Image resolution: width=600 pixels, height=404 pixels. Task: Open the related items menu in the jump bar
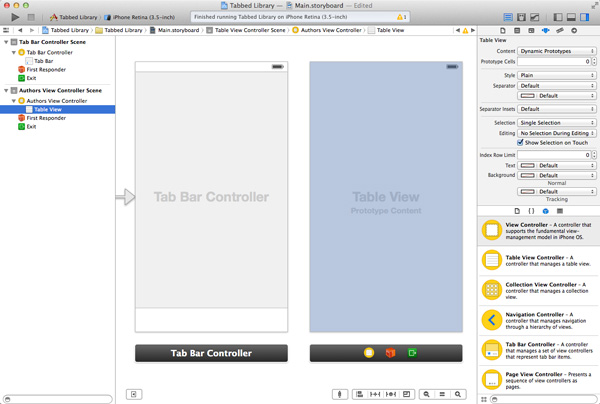click(x=6, y=30)
